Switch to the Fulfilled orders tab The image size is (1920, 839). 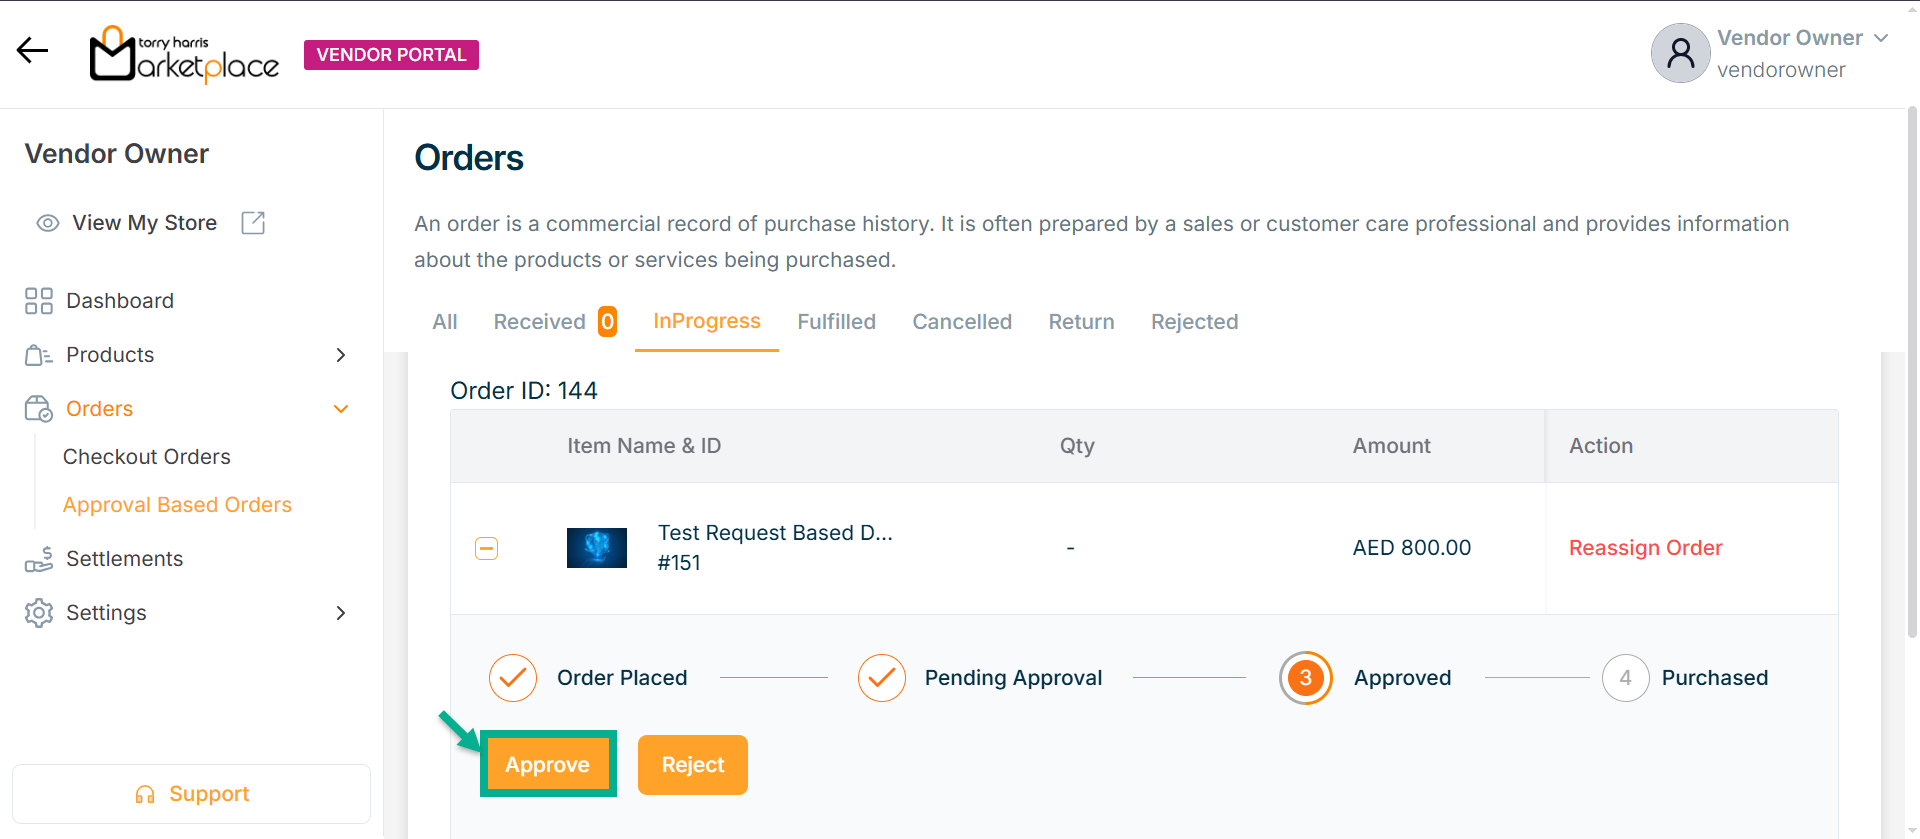click(x=836, y=322)
